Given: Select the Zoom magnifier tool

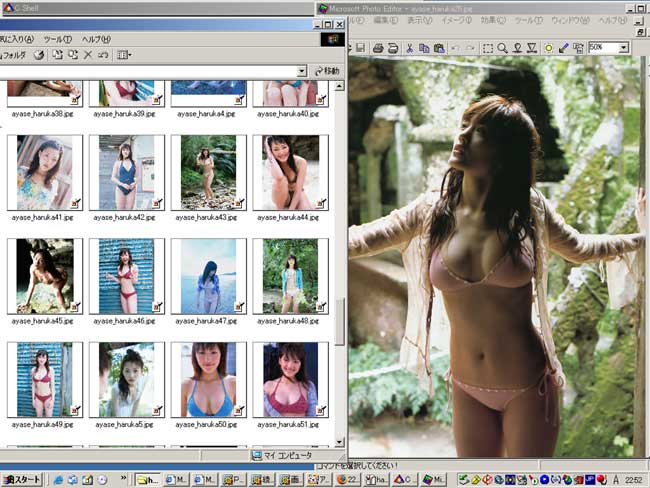Looking at the screenshot, I should [502, 48].
